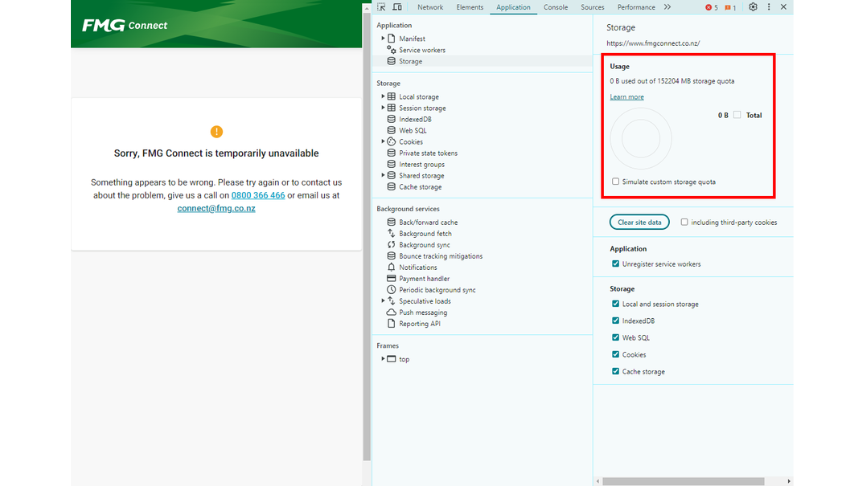Click the Storage database icon under Application
Viewport: 864px width, 486px height.
pos(391,61)
